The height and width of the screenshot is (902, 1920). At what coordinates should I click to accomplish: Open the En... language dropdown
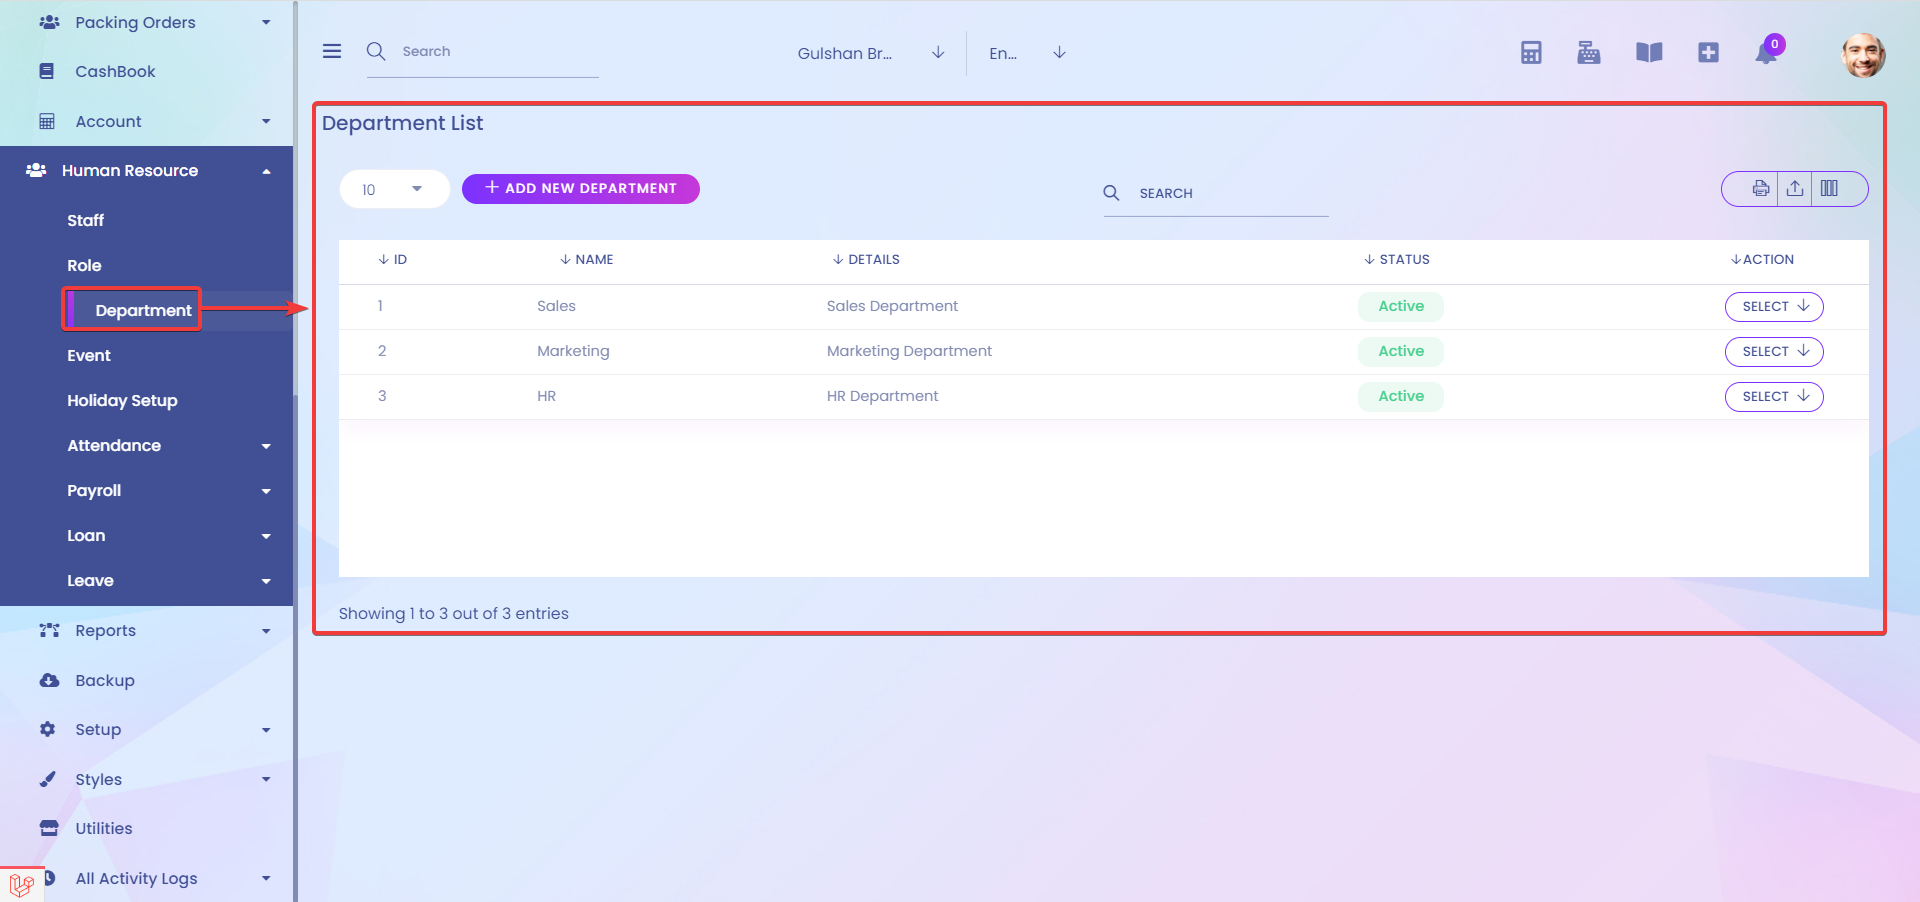1028,53
